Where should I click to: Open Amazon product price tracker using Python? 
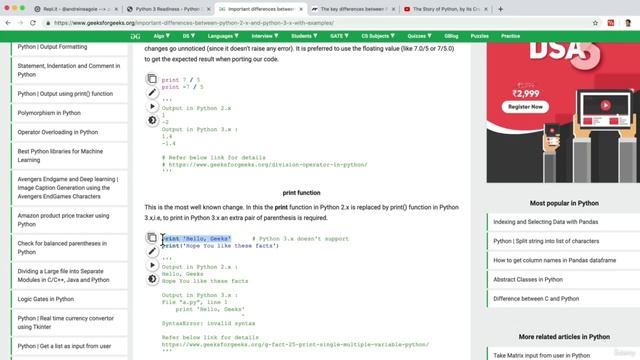point(63,220)
